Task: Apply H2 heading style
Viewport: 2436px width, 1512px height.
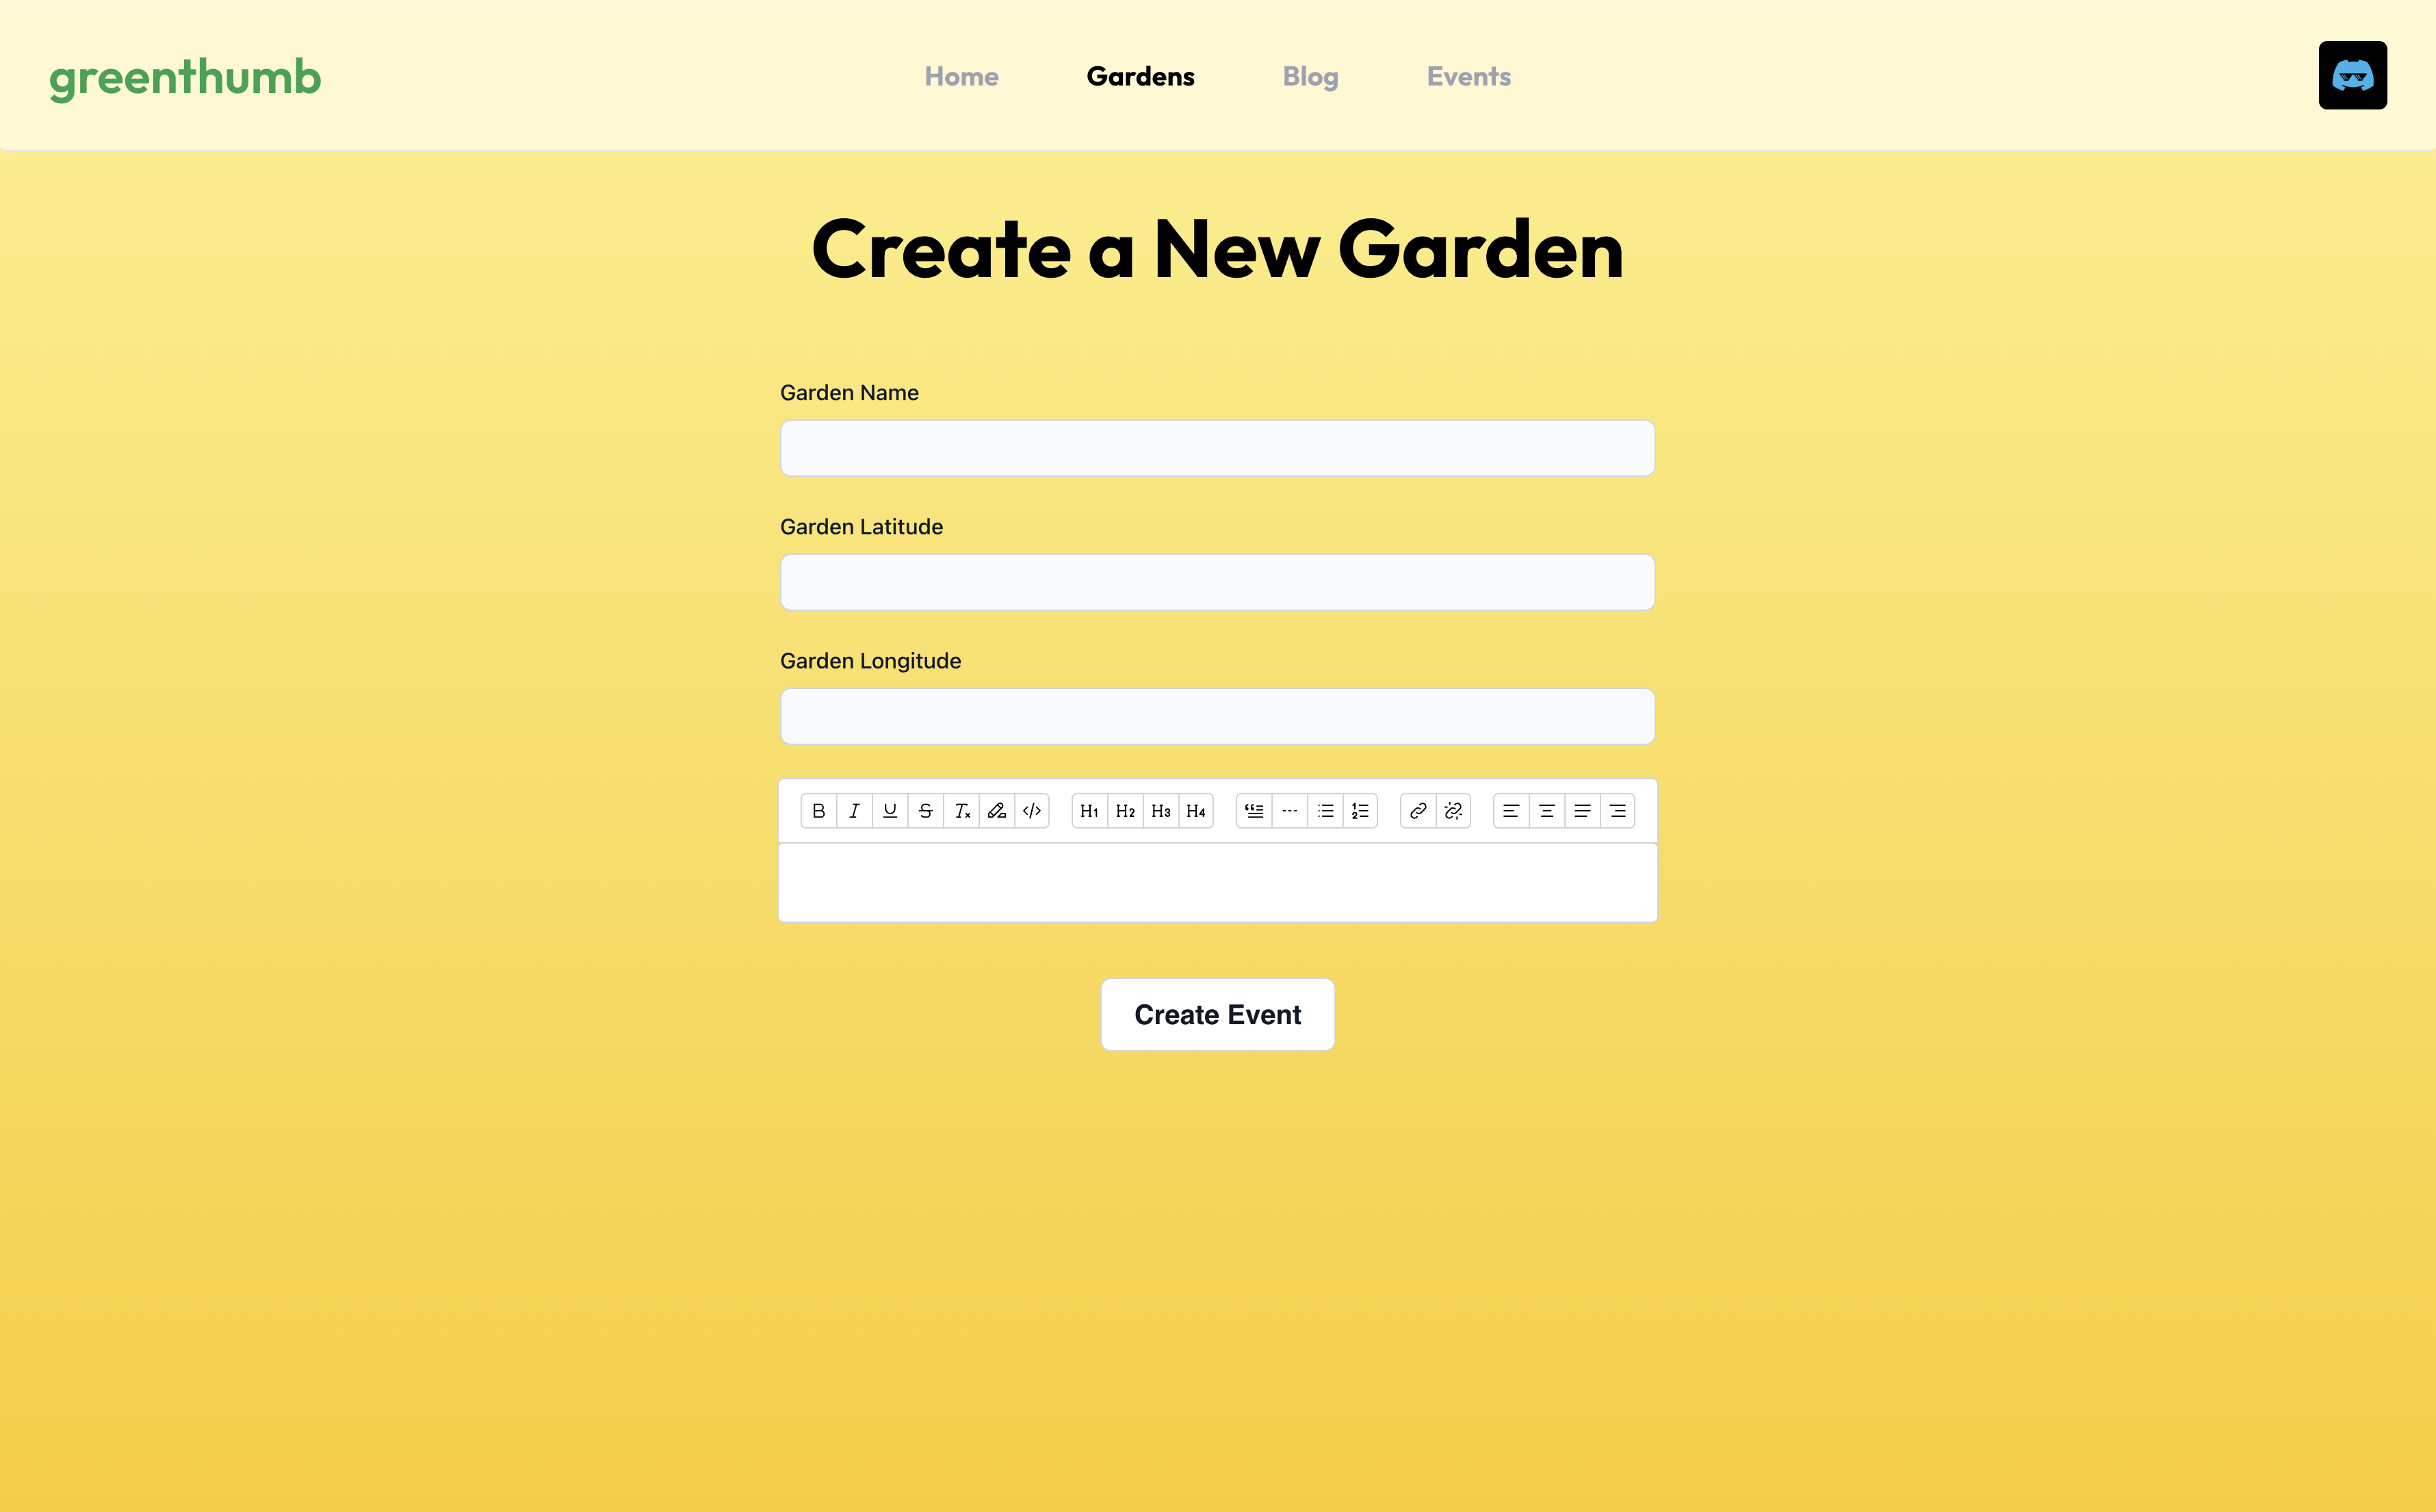Action: 1123,810
